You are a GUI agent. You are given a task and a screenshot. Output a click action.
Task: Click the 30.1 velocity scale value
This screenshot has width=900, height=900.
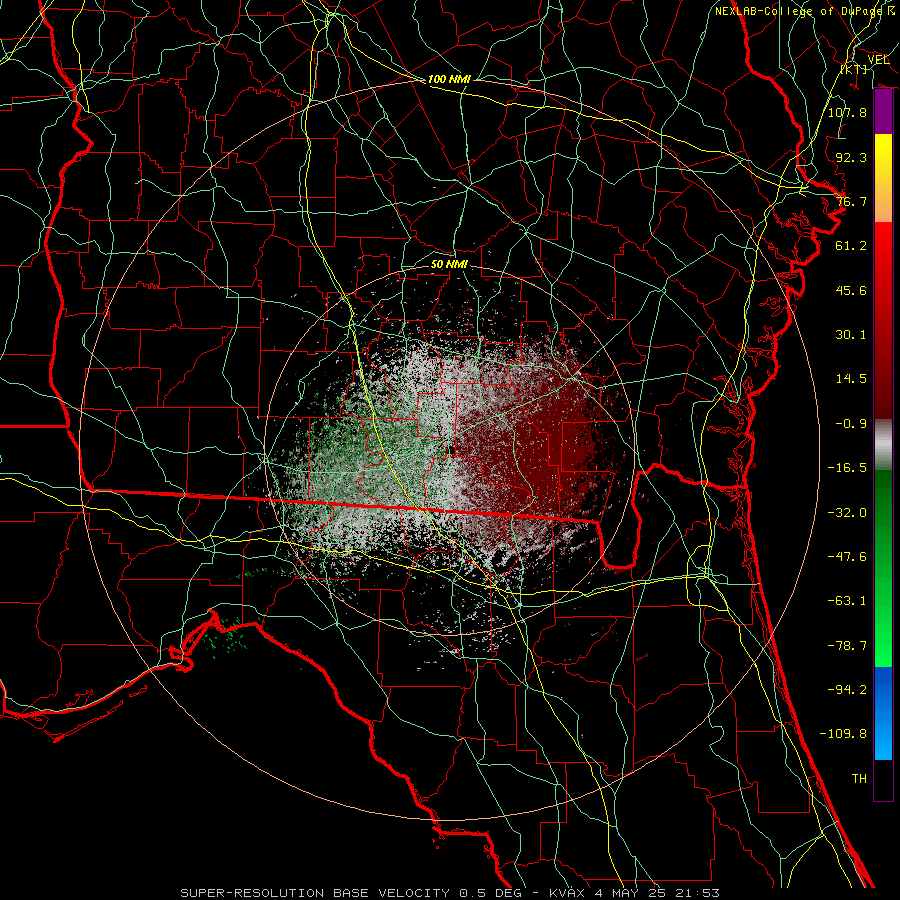pos(851,335)
